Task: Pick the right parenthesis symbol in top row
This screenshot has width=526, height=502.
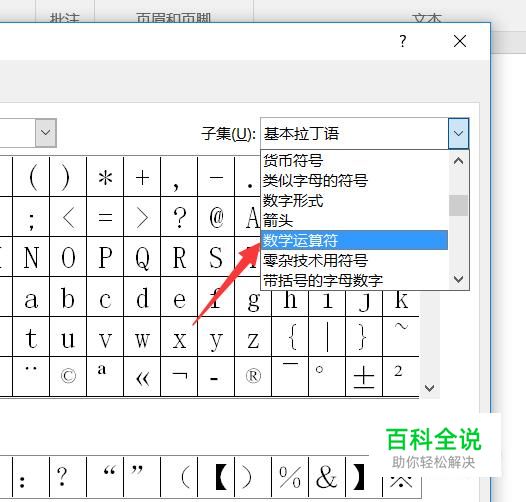Action: [68, 177]
